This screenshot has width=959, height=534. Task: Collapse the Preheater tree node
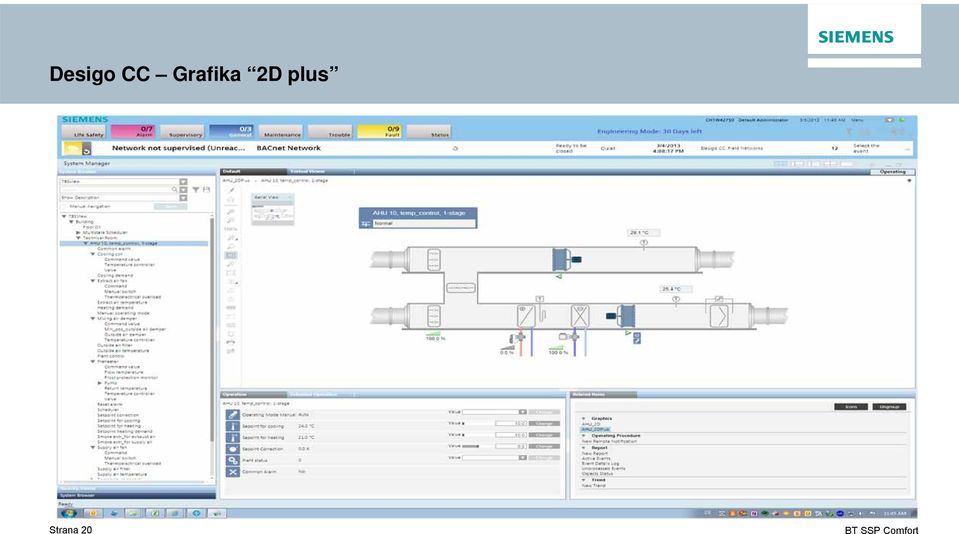click(93, 362)
